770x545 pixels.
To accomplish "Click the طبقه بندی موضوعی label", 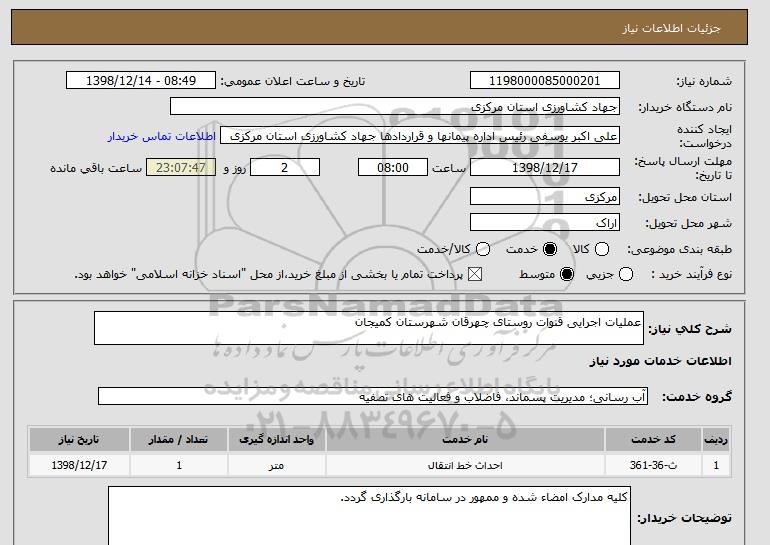I will pos(679,249).
